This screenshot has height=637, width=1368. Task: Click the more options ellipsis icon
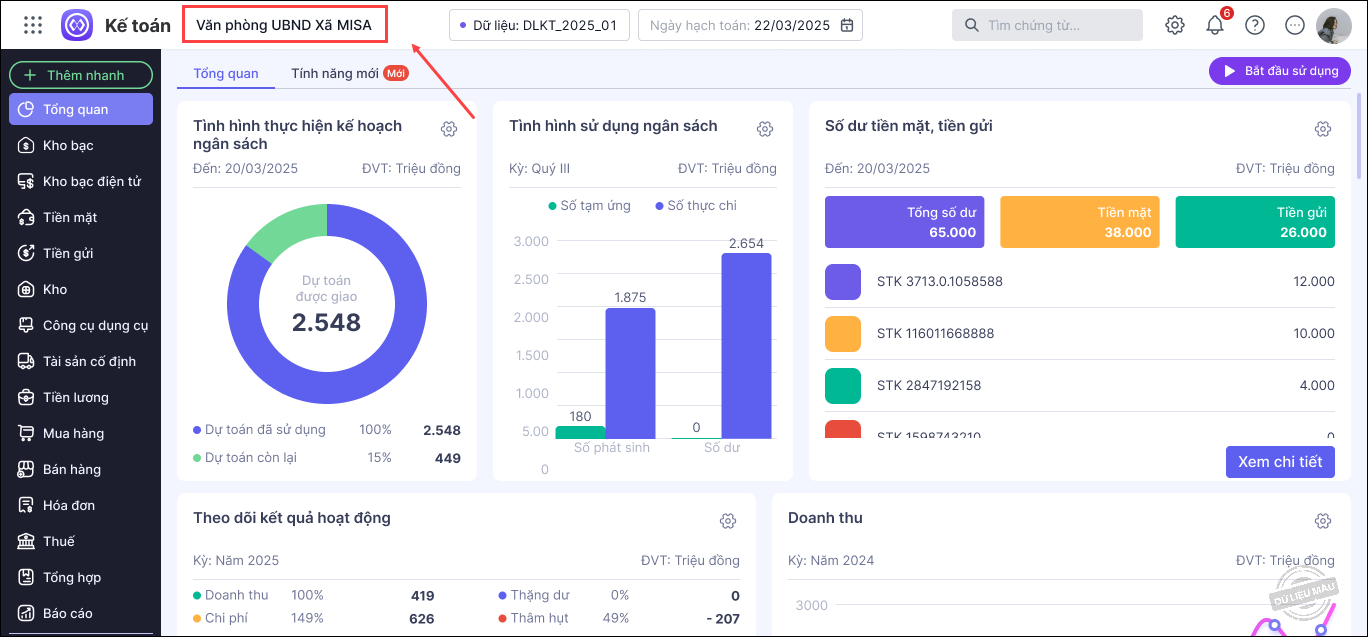[1295, 25]
